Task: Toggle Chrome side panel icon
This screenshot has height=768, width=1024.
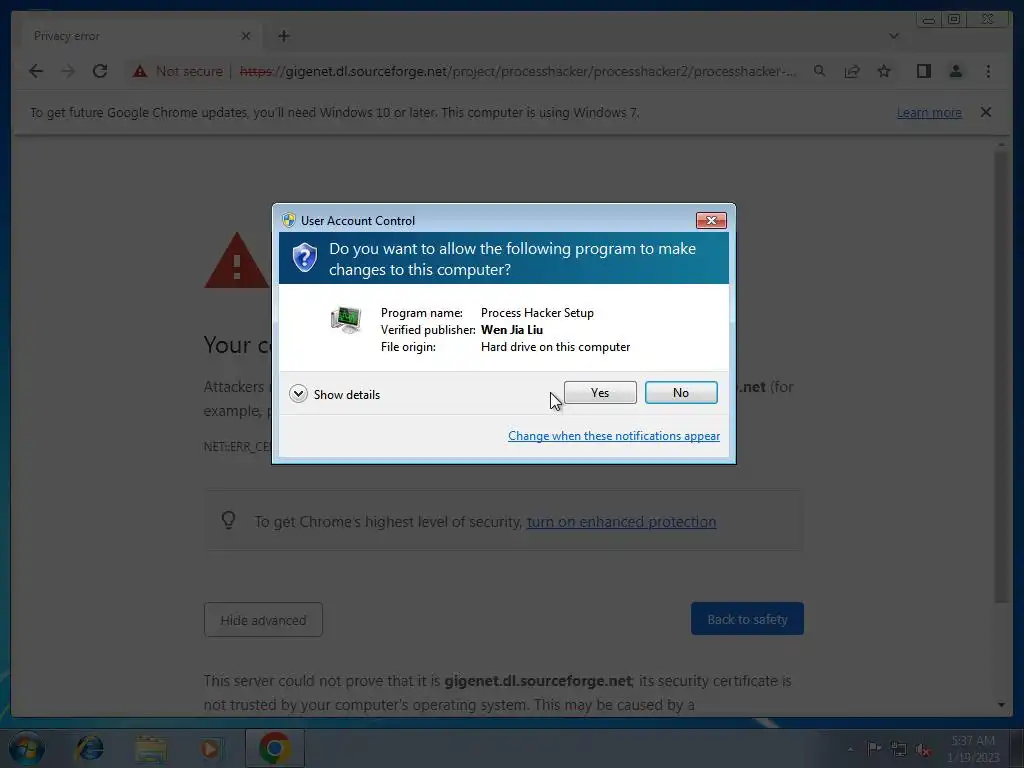Action: point(923,71)
